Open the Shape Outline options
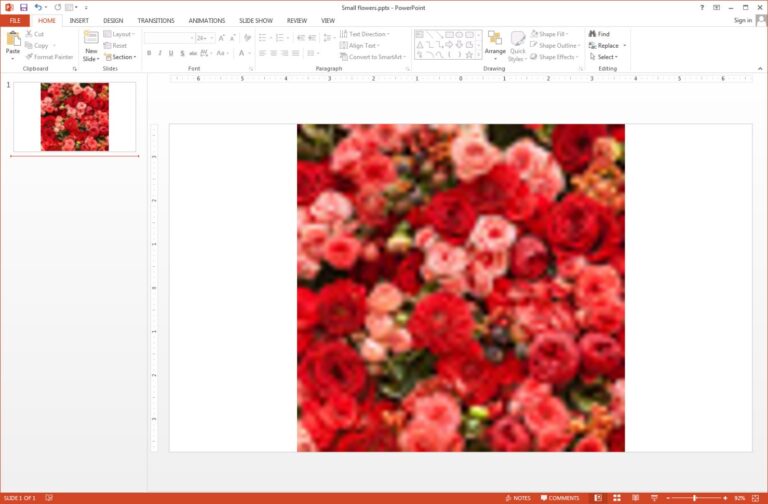The width and height of the screenshot is (768, 504). tap(555, 46)
